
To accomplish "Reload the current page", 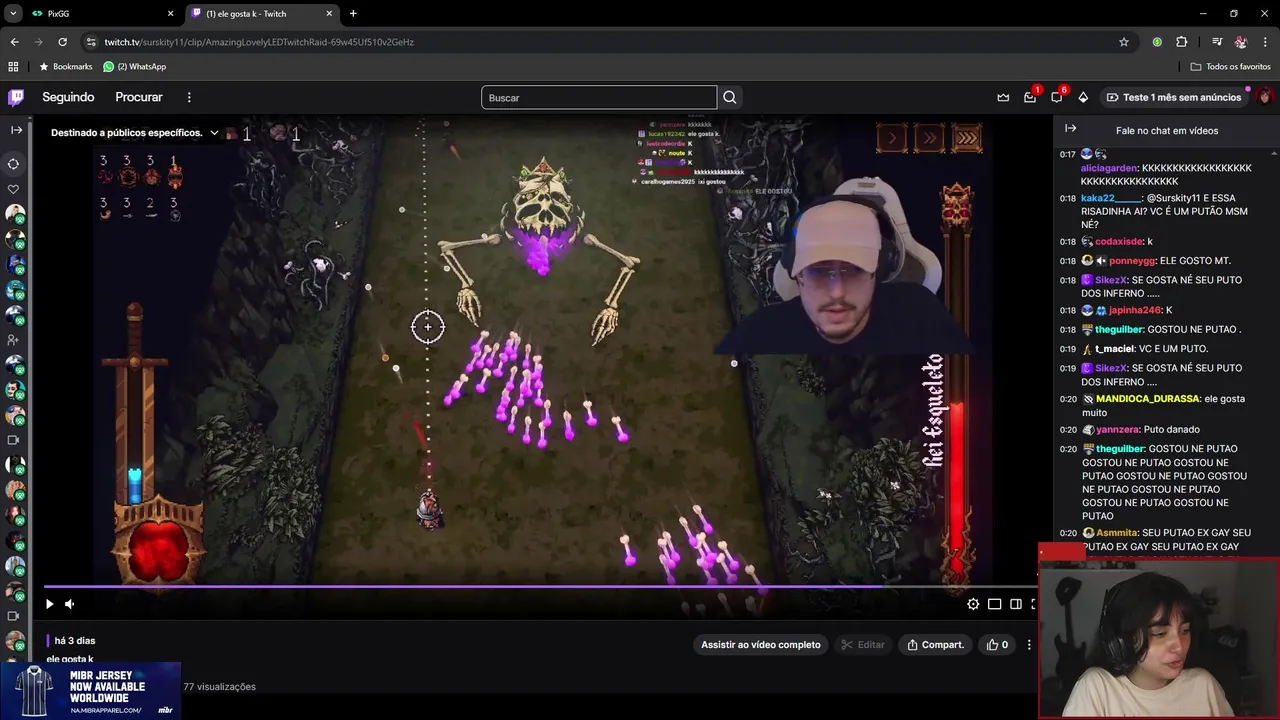I will point(62,42).
